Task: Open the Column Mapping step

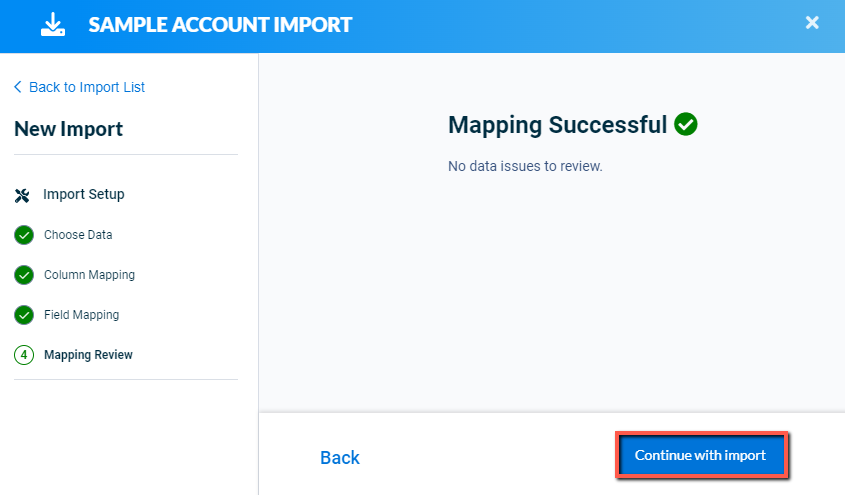Action: 89,275
